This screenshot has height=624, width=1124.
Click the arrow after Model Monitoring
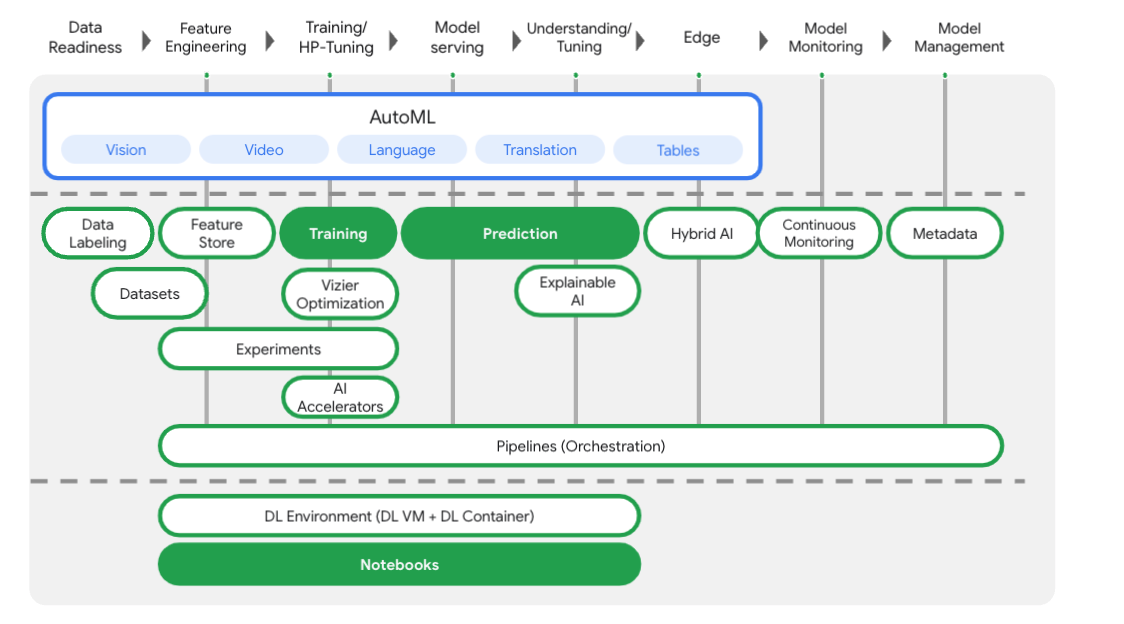(x=887, y=41)
